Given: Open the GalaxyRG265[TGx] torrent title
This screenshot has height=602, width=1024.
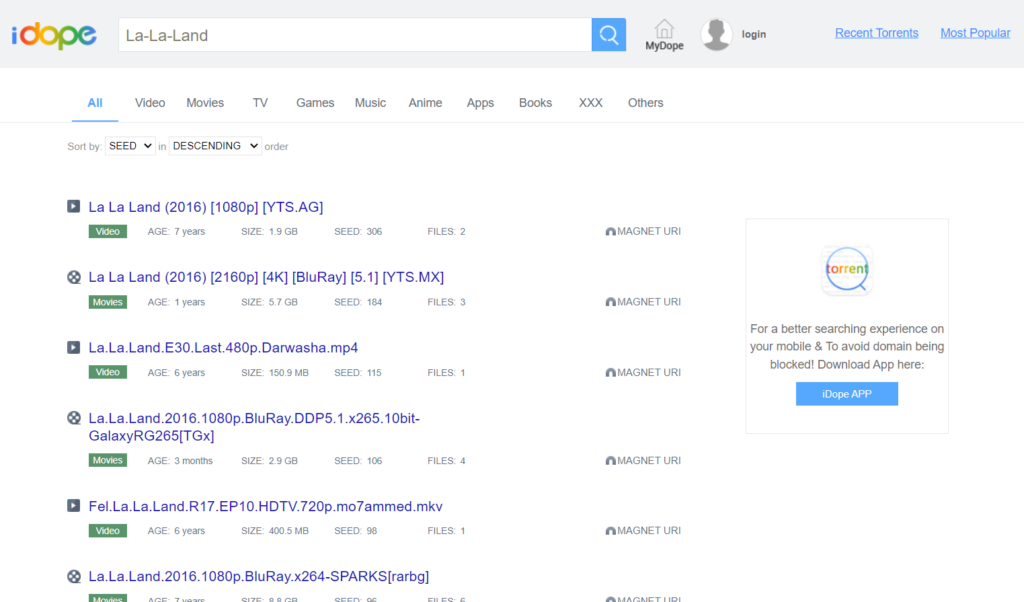Looking at the screenshot, I should point(254,427).
